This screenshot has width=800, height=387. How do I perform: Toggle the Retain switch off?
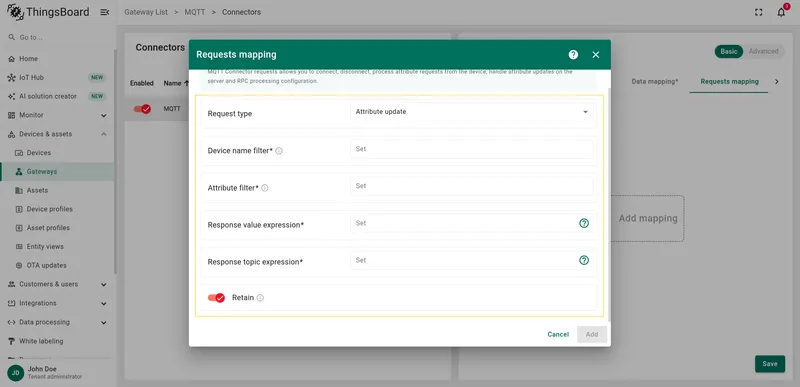coord(216,298)
